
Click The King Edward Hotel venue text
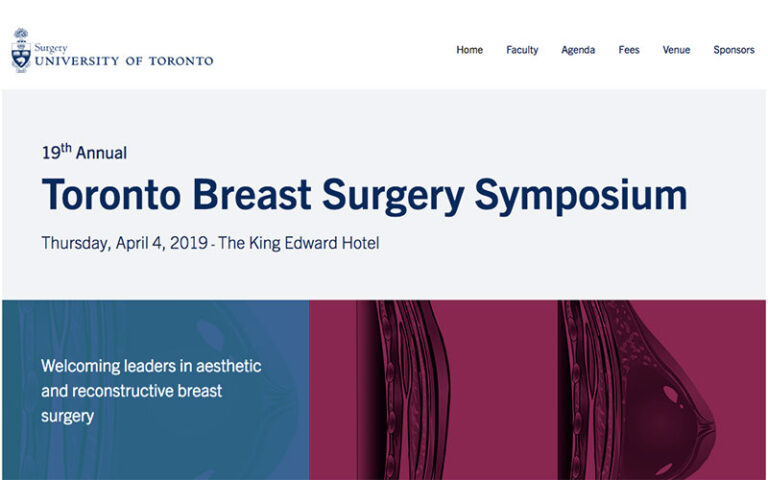(x=299, y=243)
